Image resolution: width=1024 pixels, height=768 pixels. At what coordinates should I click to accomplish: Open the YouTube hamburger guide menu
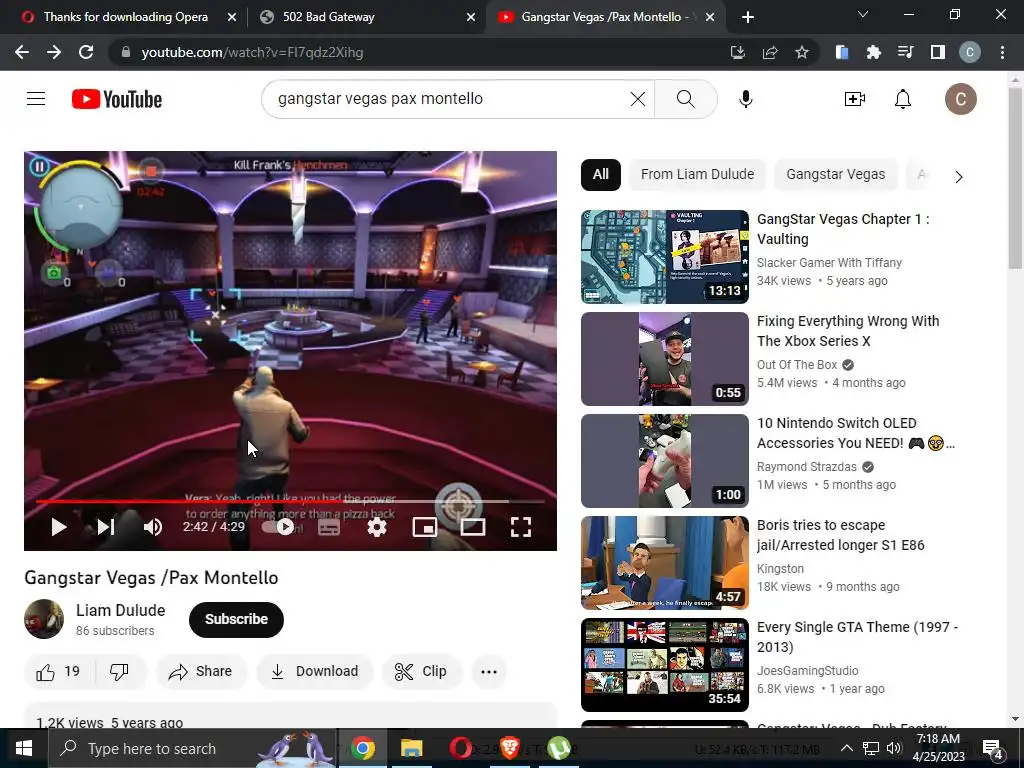(36, 99)
